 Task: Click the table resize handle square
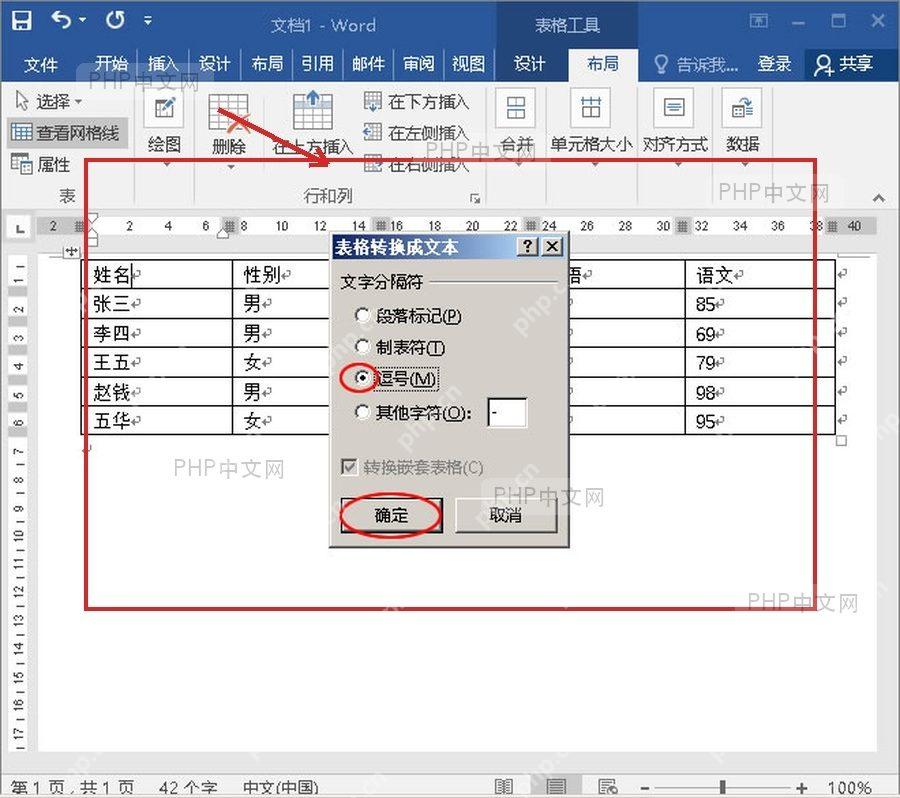pyautogui.click(x=841, y=441)
